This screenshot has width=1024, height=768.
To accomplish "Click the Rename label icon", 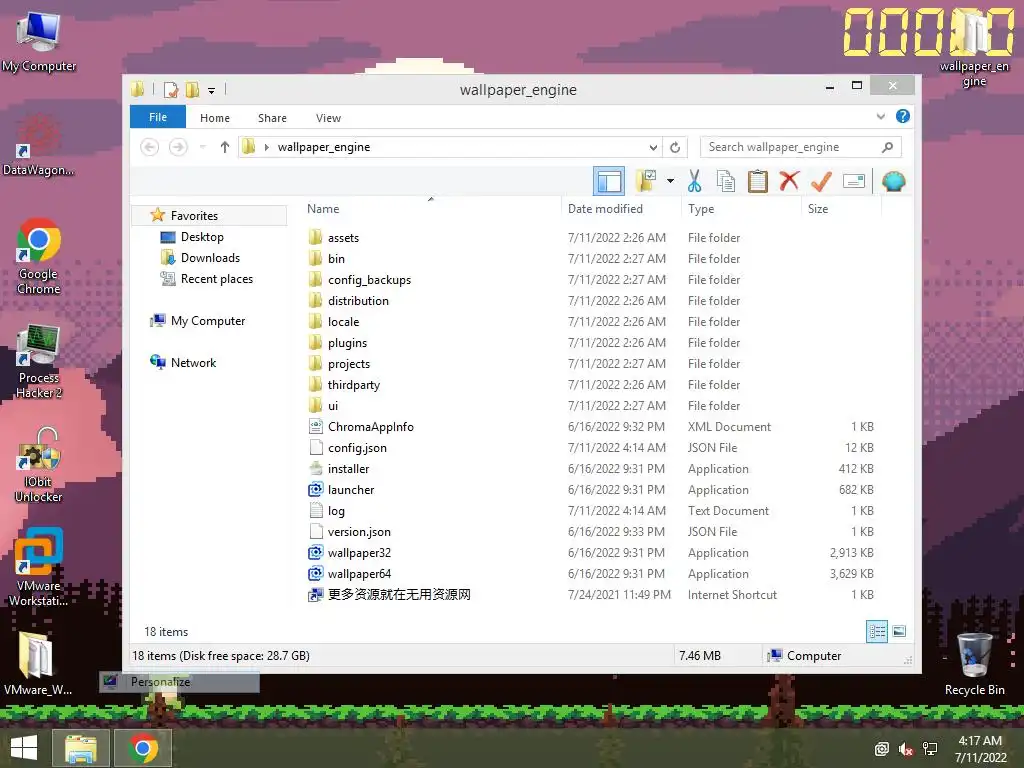I will pyautogui.click(x=854, y=181).
